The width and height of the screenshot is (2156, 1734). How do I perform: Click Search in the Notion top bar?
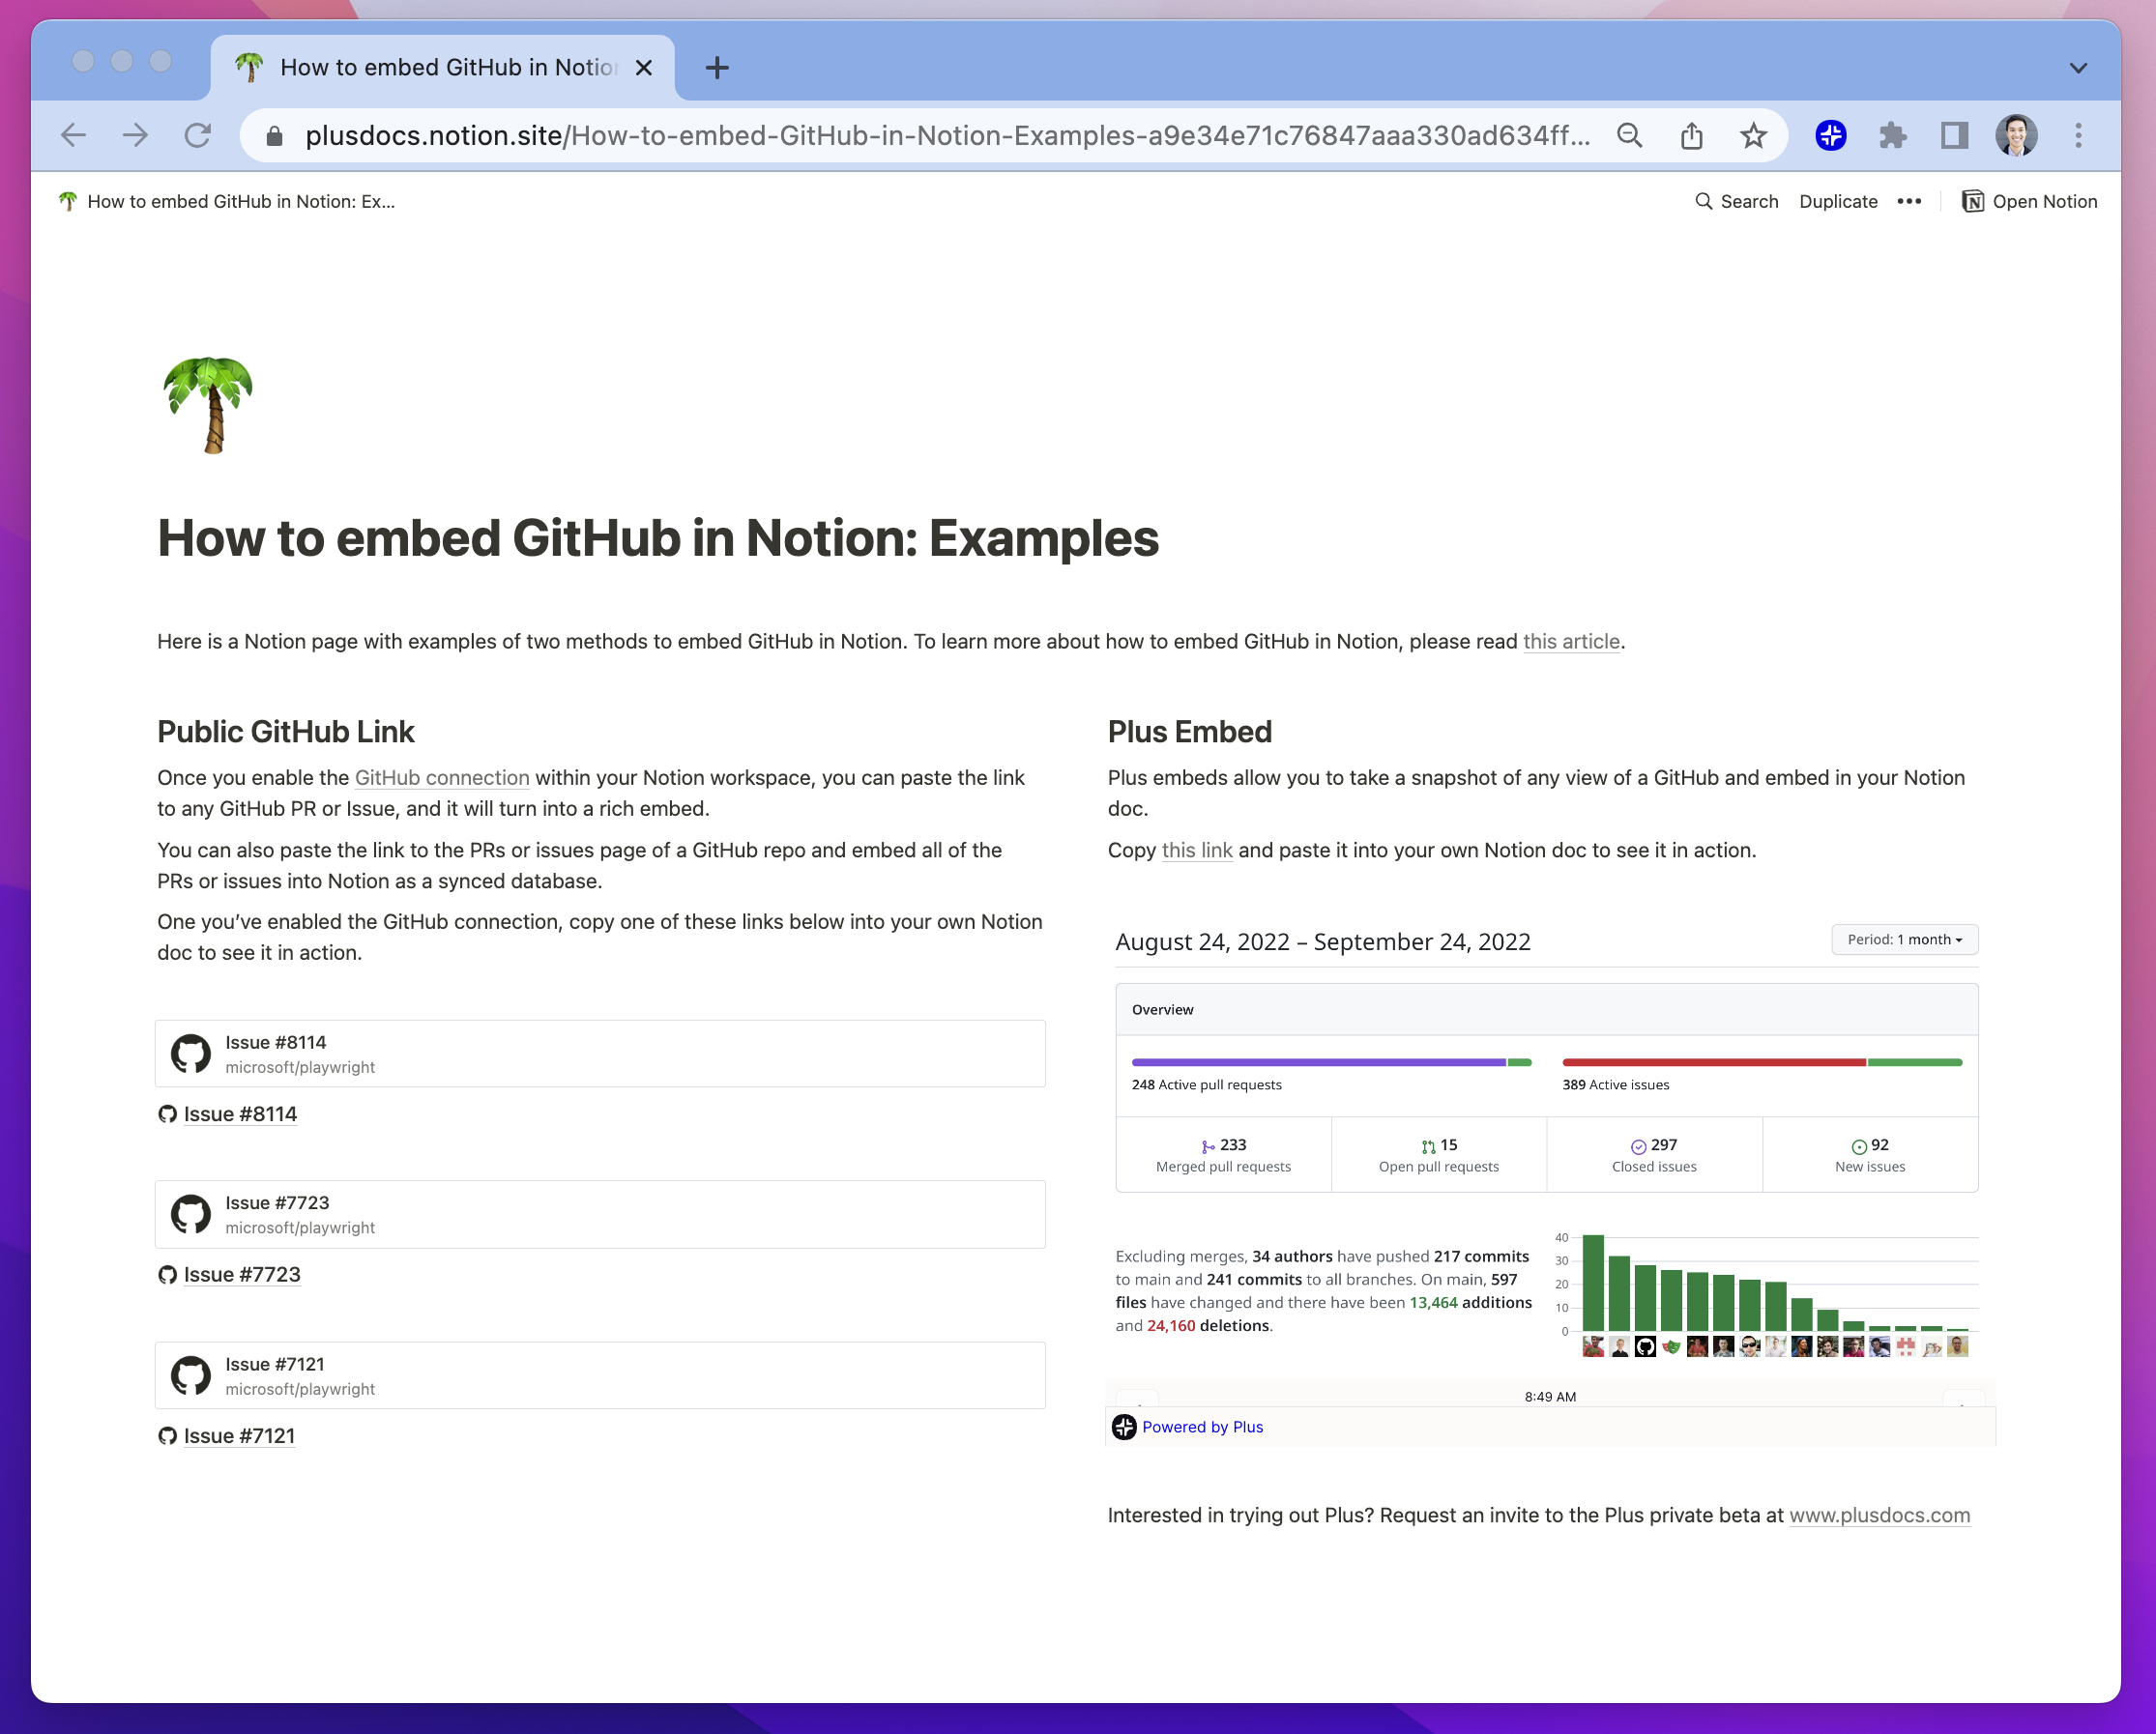(1736, 201)
